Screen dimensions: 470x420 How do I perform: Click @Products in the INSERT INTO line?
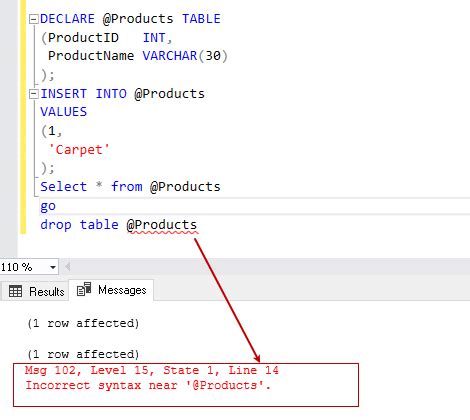pyautogui.click(x=170, y=94)
